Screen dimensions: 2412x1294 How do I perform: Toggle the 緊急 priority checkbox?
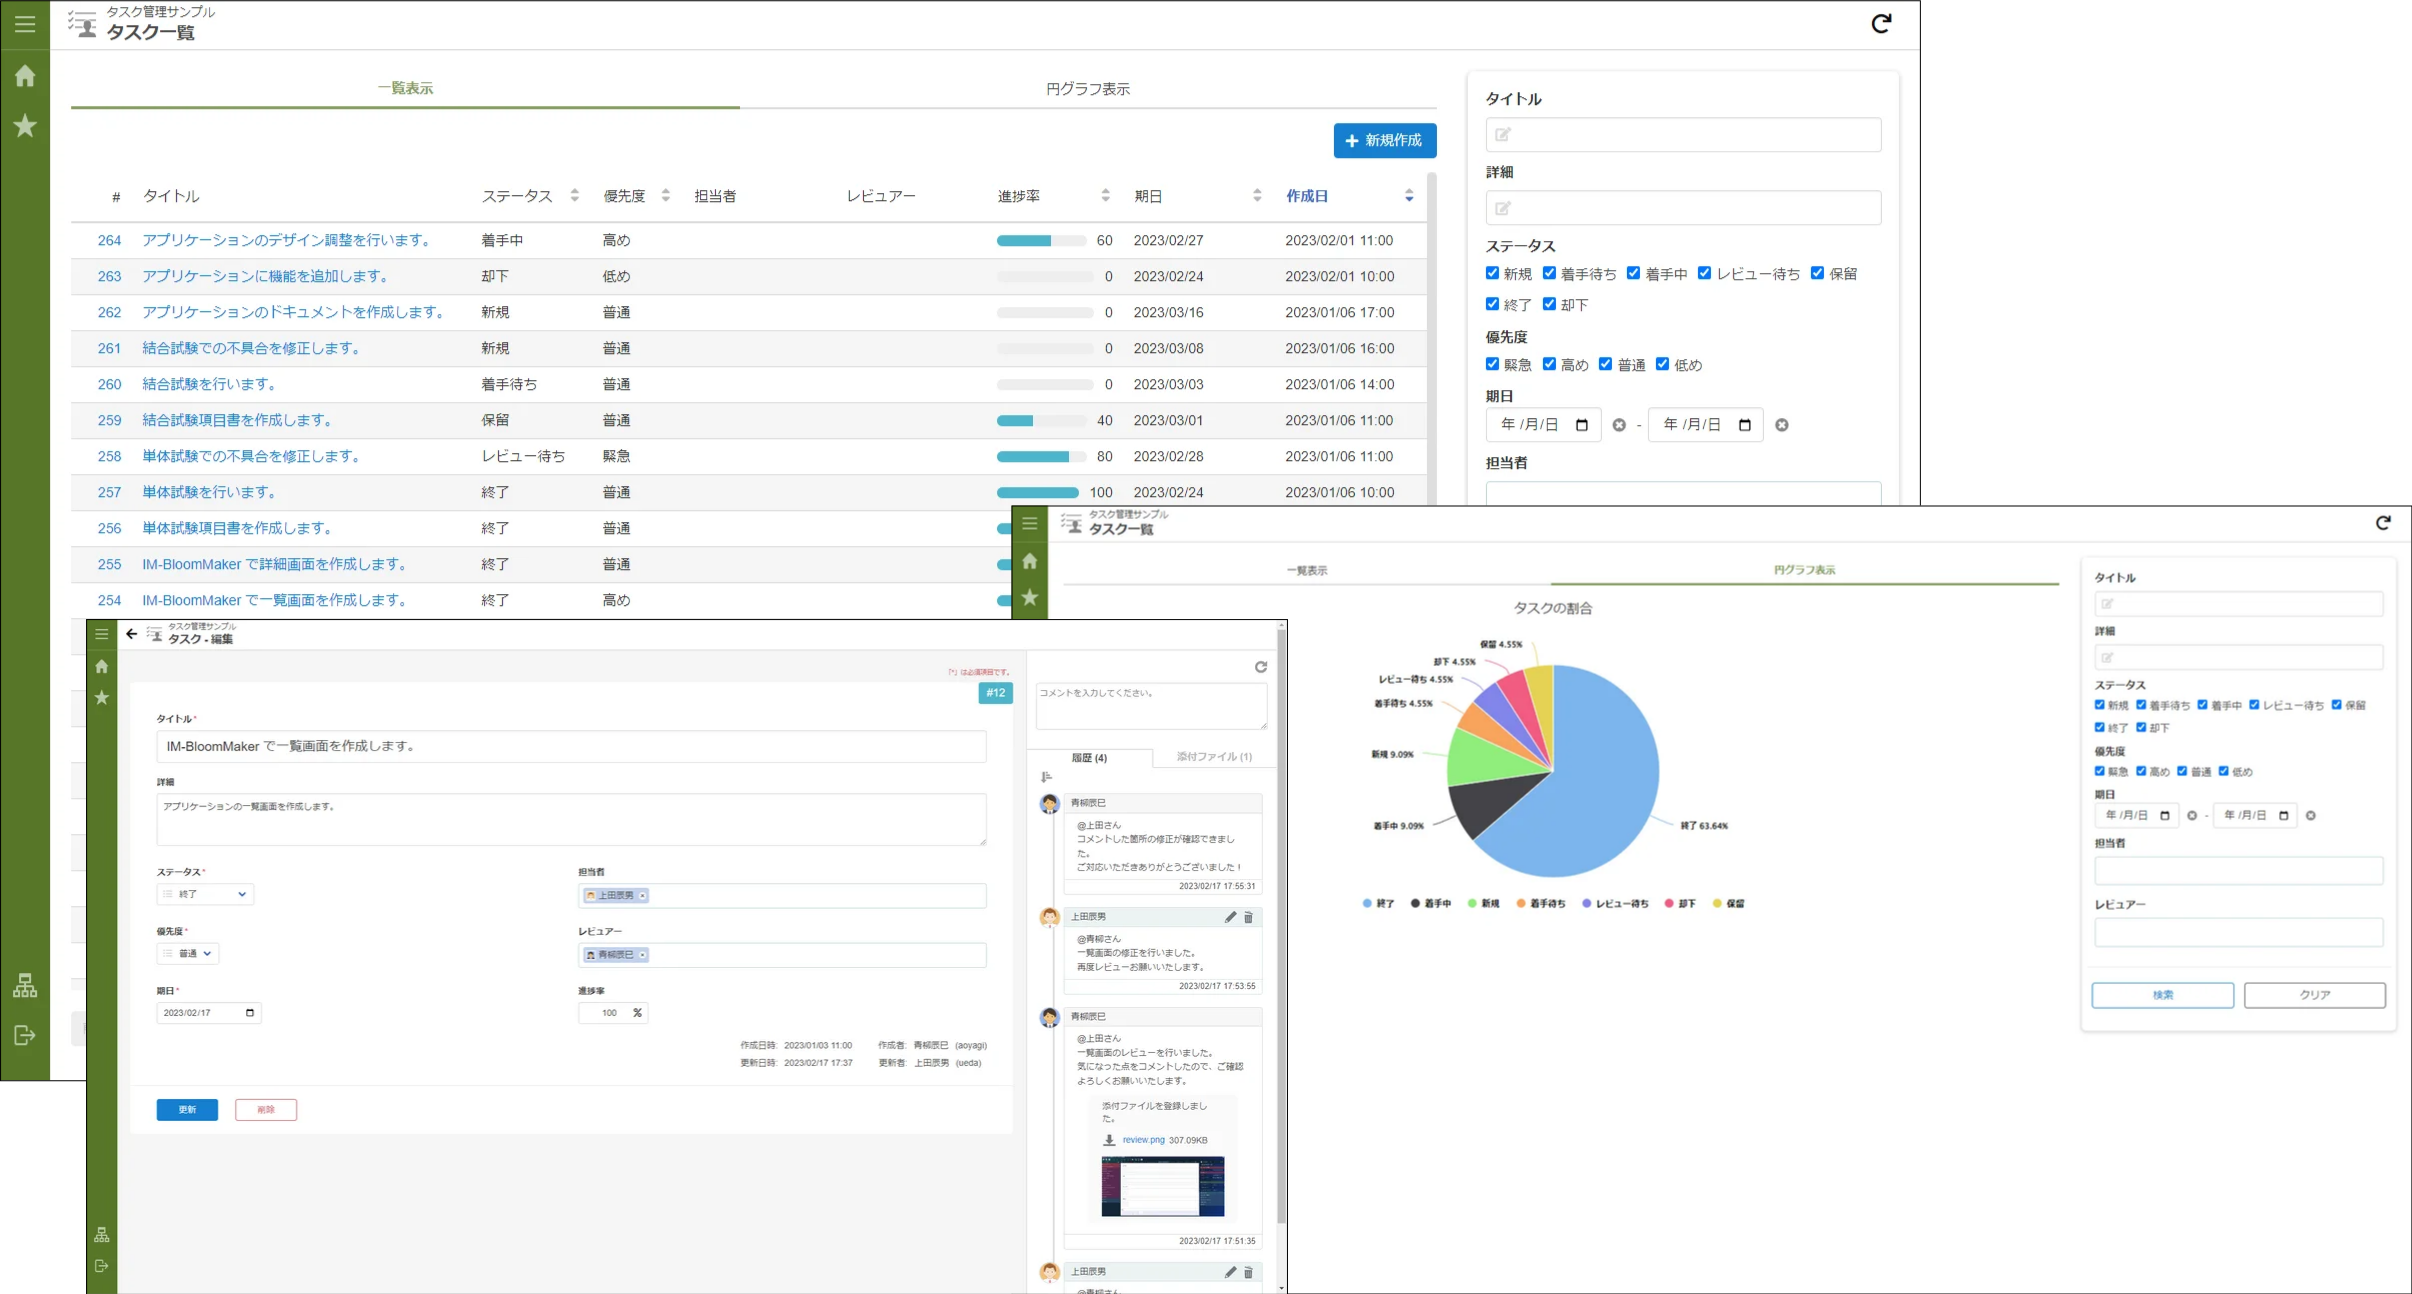(1492, 364)
